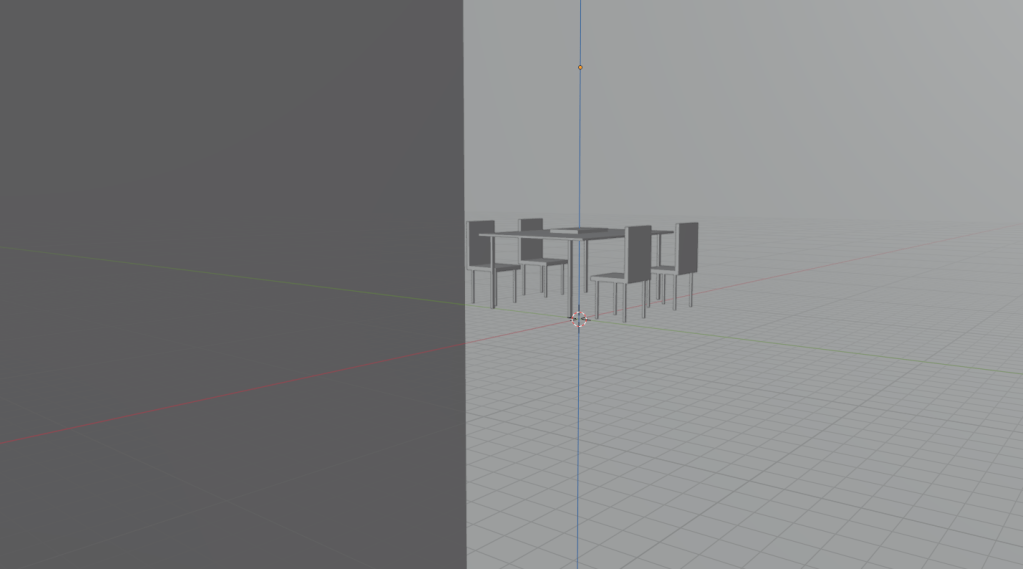Click the empty grid floor in the lower right
Screen dimensions: 1023x569
(x=850, y=480)
